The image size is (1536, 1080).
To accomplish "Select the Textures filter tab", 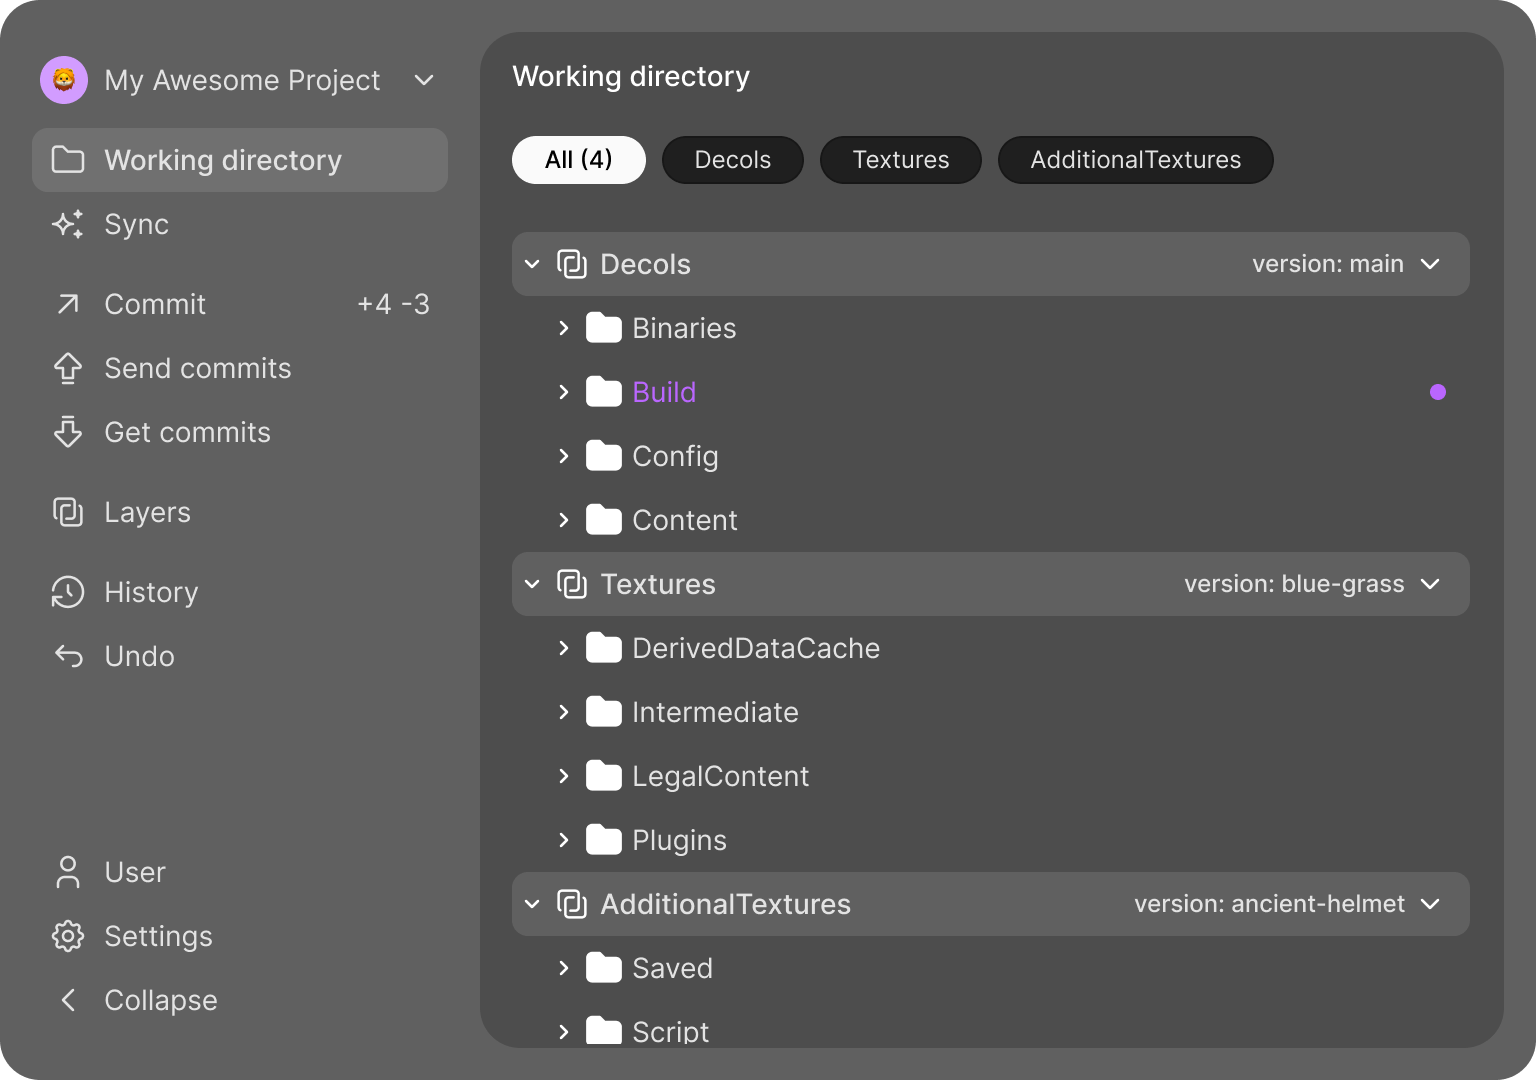I will pyautogui.click(x=900, y=160).
